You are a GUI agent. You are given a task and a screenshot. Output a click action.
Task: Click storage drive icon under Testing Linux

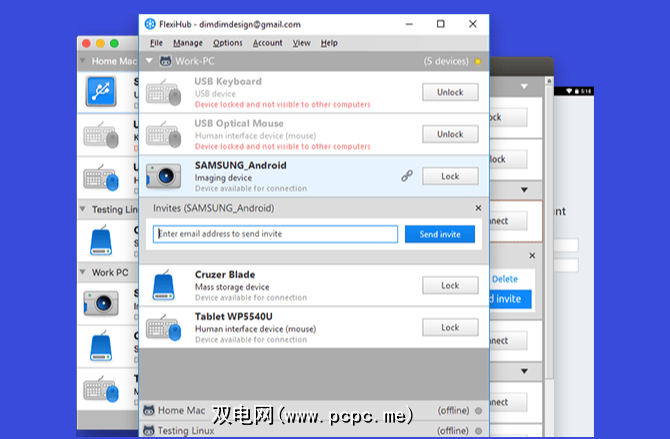(101, 240)
